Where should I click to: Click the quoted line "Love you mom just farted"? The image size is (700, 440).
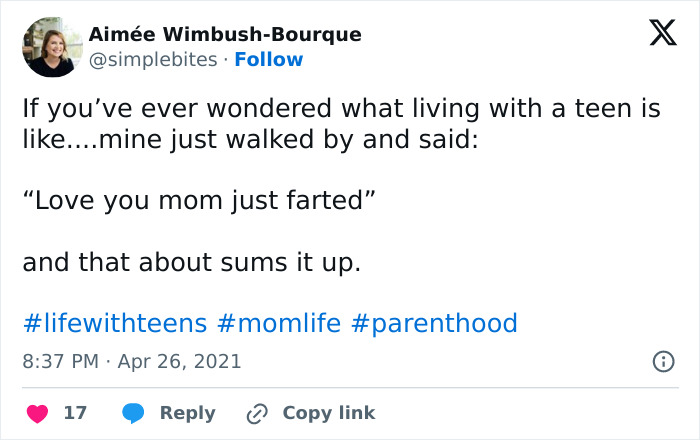[x=198, y=199]
